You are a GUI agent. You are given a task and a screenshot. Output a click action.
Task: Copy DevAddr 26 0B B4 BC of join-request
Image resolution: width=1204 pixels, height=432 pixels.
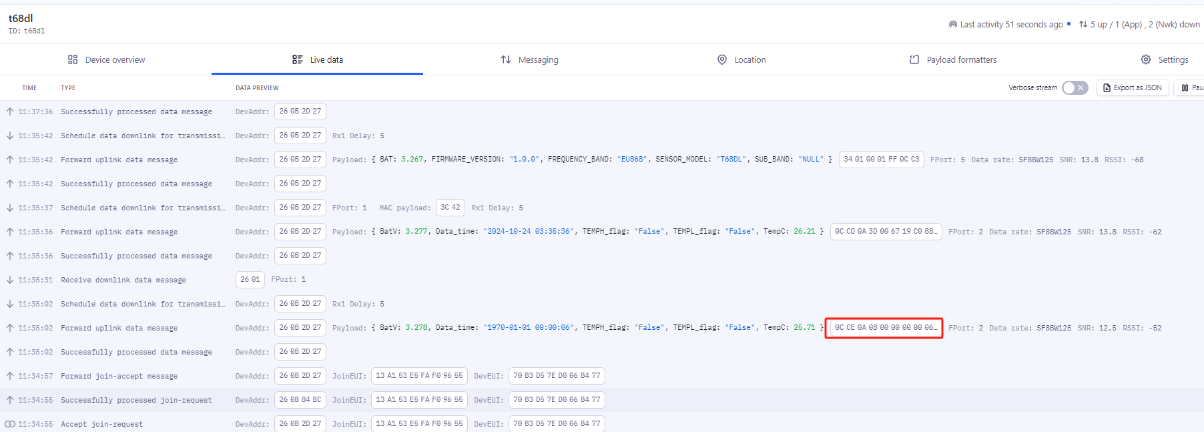click(x=300, y=400)
